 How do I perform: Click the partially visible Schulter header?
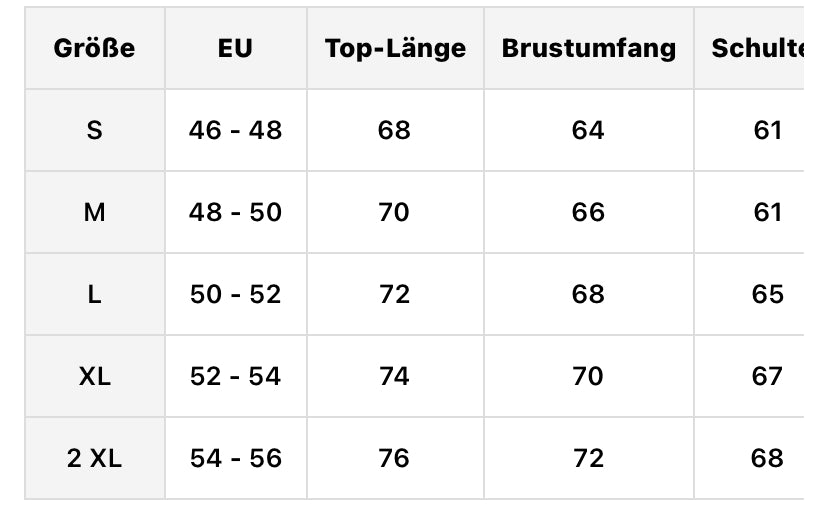[x=757, y=48]
